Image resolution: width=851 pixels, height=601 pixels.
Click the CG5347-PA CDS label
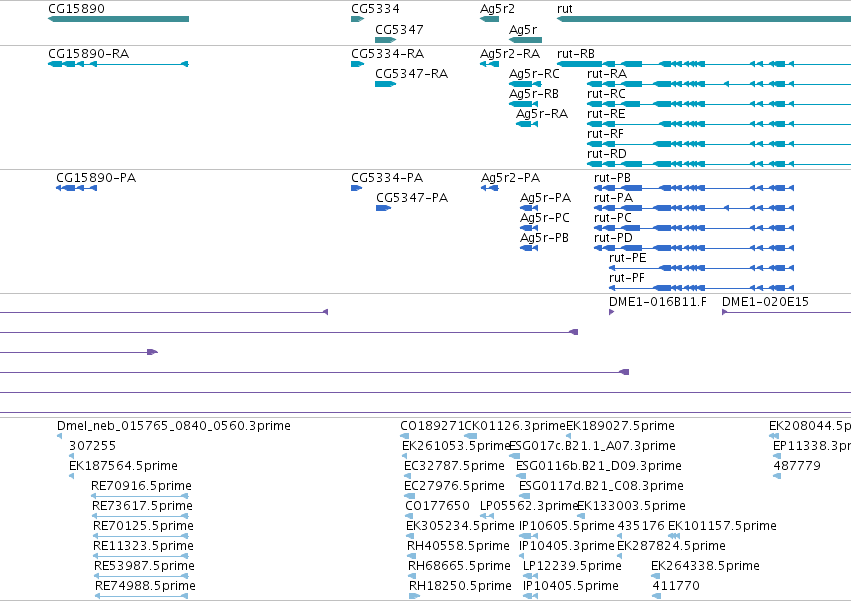pos(412,198)
